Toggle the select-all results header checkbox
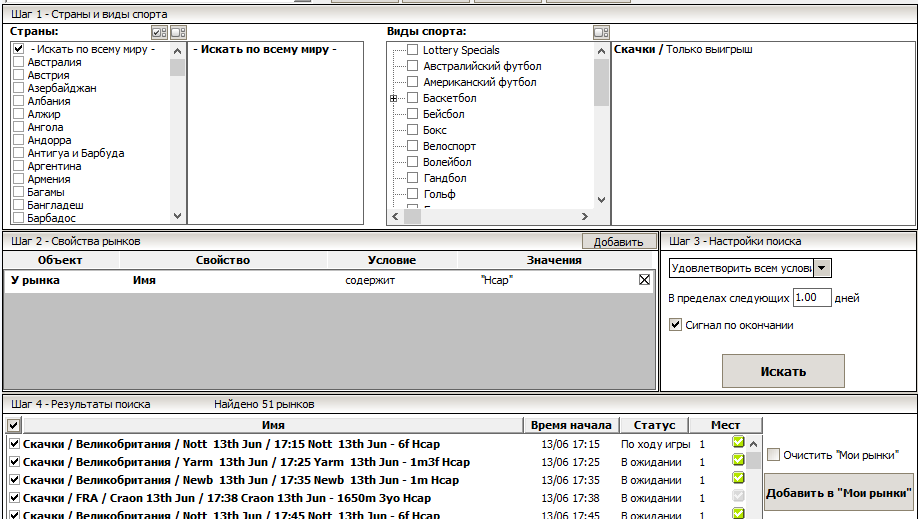This screenshot has height=519, width=918. coord(13,425)
